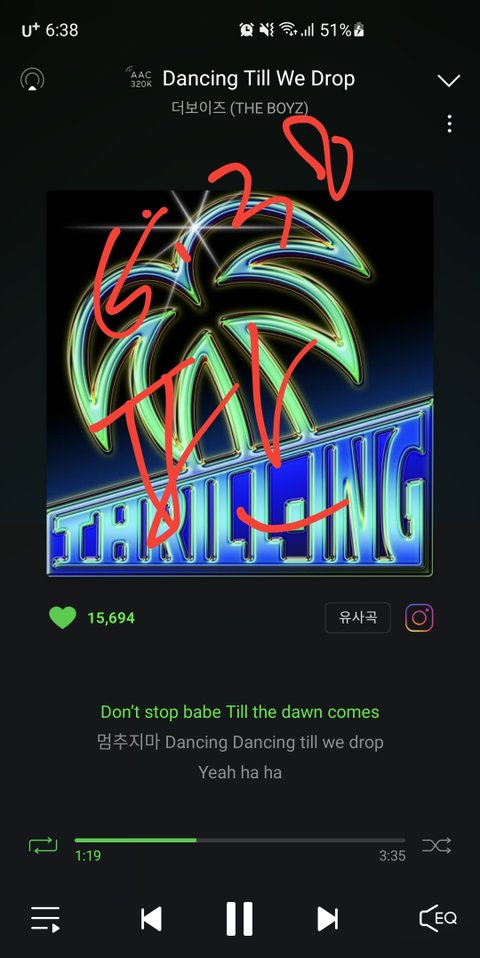
Task: Skip to previous track
Action: click(151, 918)
